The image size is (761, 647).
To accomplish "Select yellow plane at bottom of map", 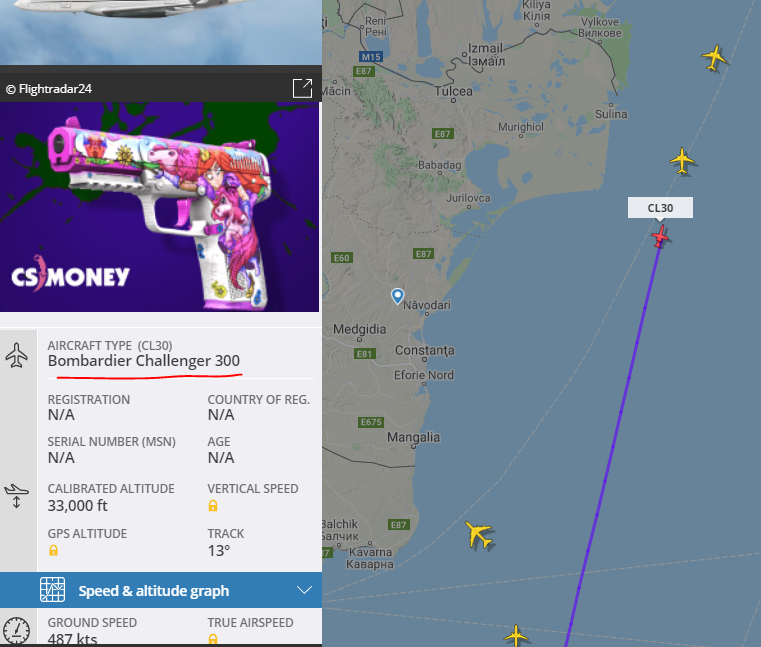I will (x=515, y=635).
